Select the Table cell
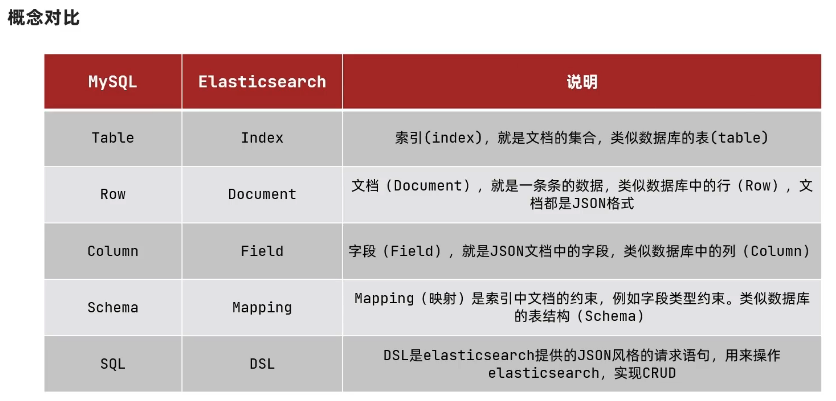836x401 pixels. [x=112, y=138]
